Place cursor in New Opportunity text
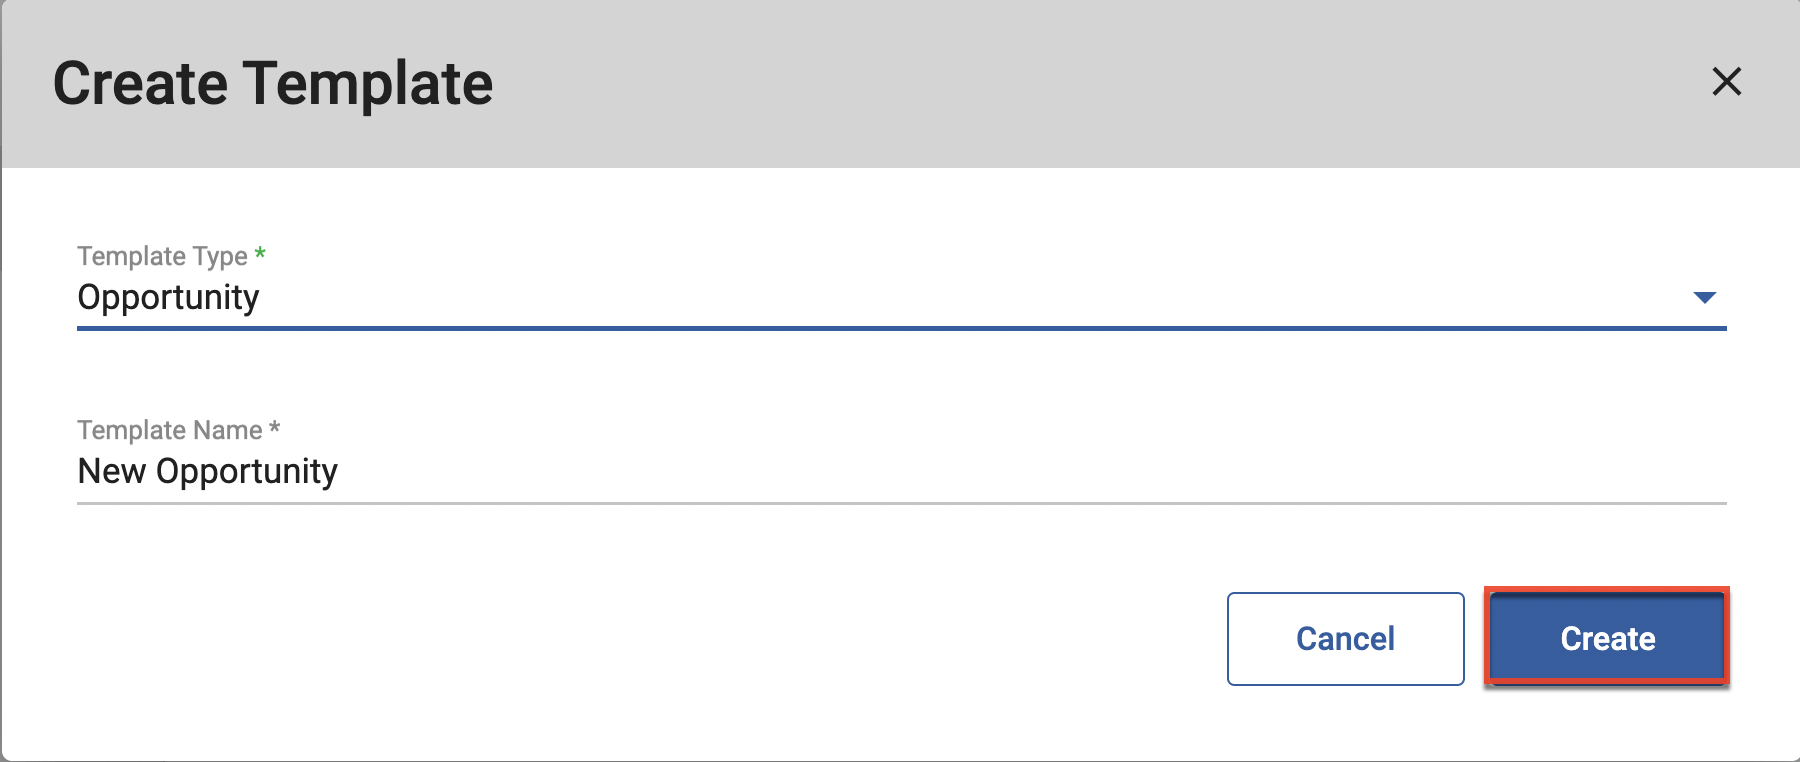Viewport: 1800px width, 762px height. 208,471
